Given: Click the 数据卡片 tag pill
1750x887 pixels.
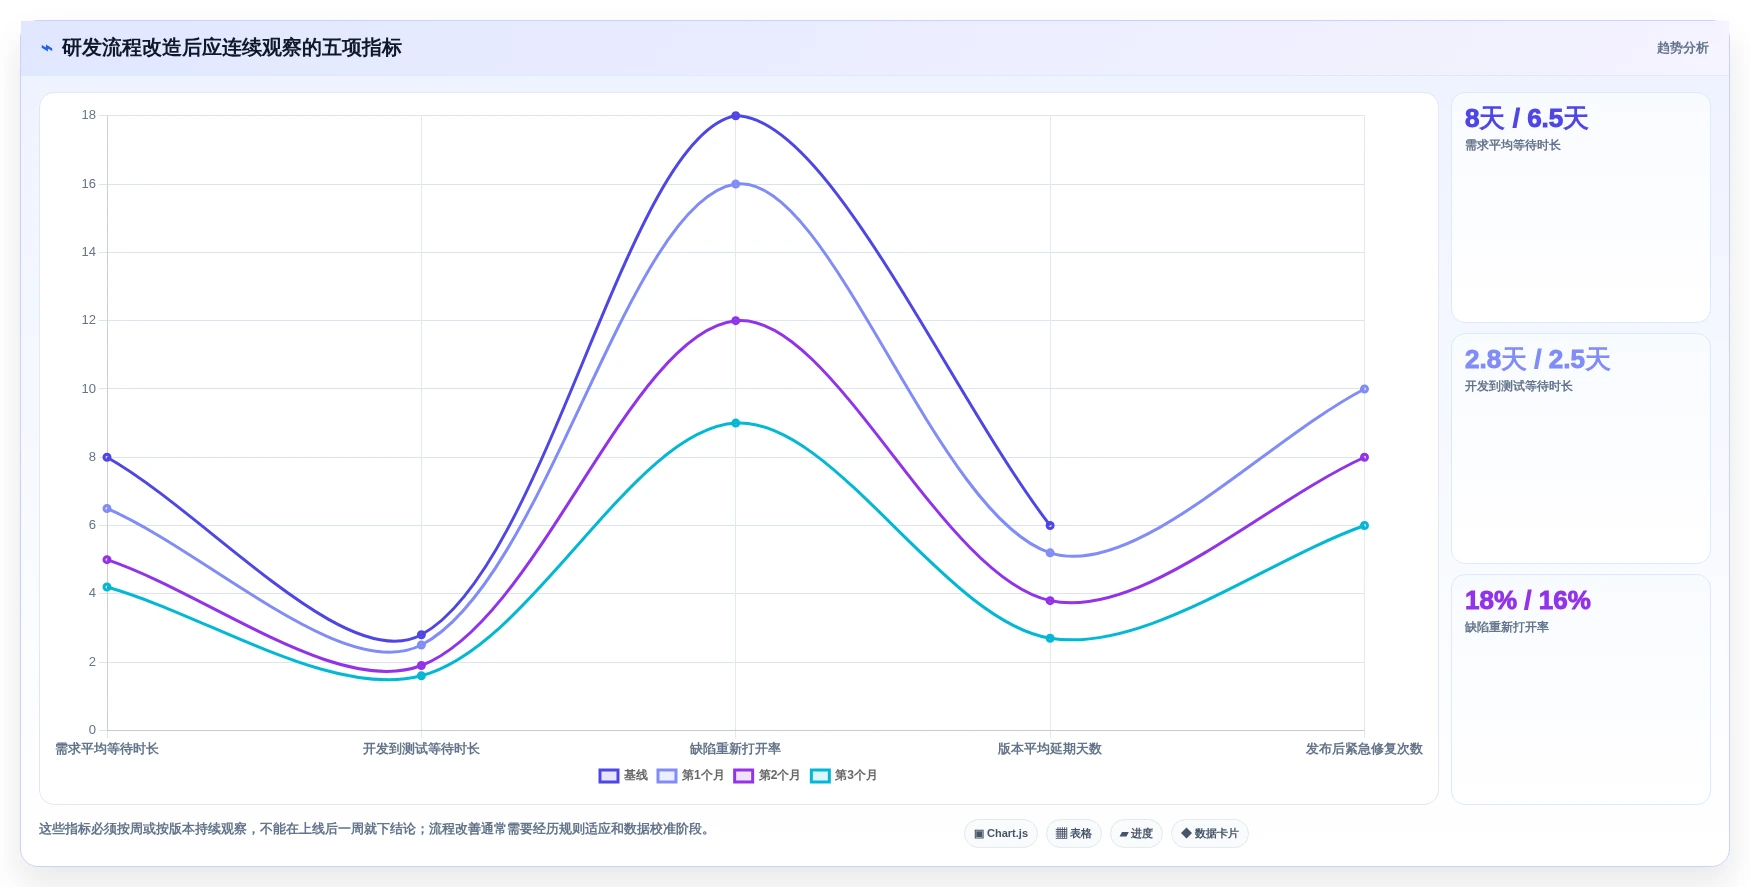Looking at the screenshot, I should (1210, 833).
